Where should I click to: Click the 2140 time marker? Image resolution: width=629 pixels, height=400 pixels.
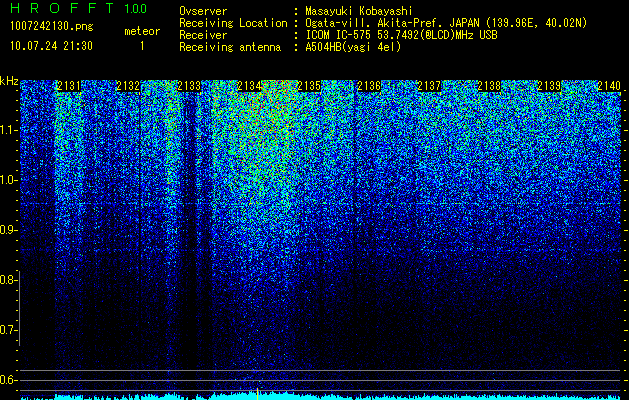609,86
